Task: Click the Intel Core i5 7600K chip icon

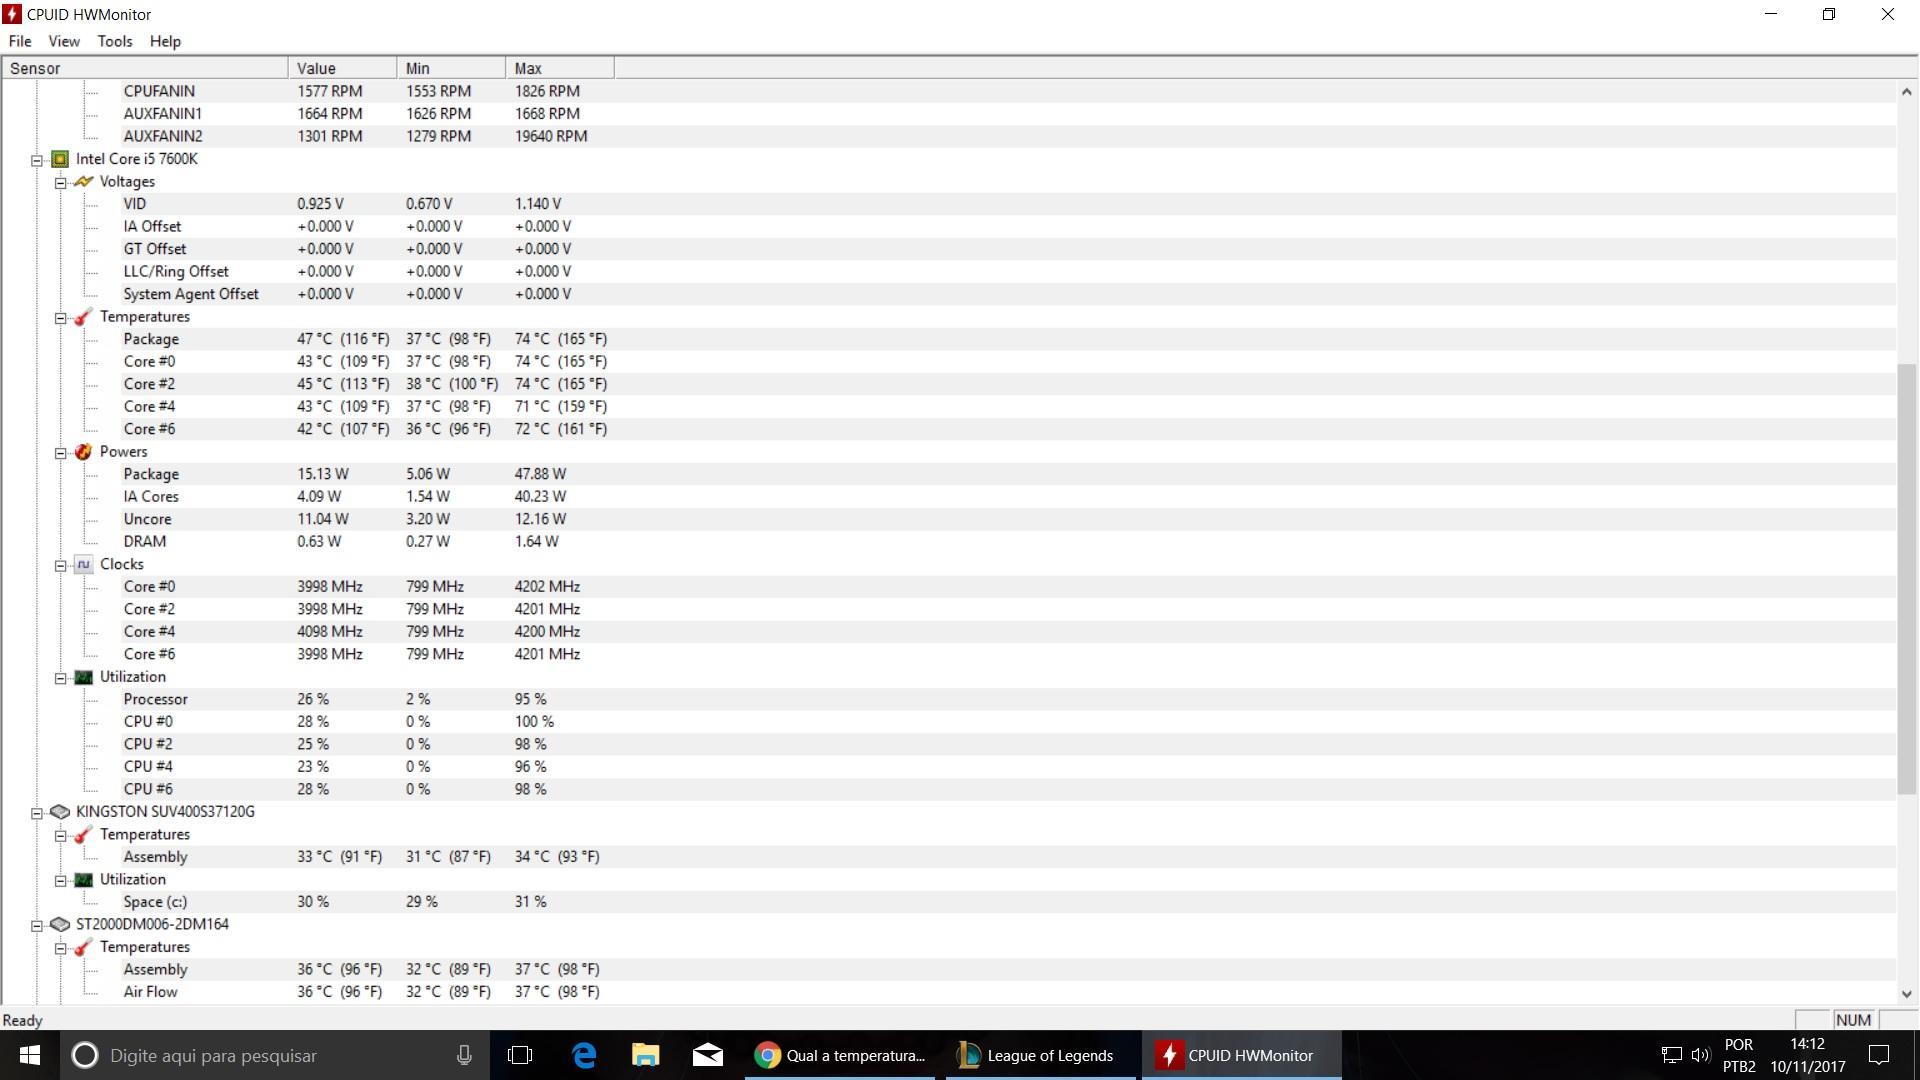Action: (60, 159)
